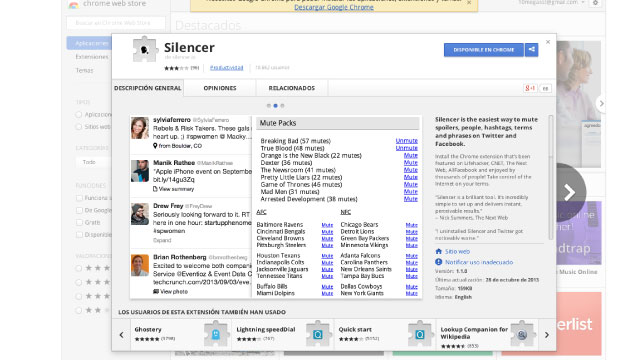
Task: Click the top star rating radio button
Action: click(79, 268)
